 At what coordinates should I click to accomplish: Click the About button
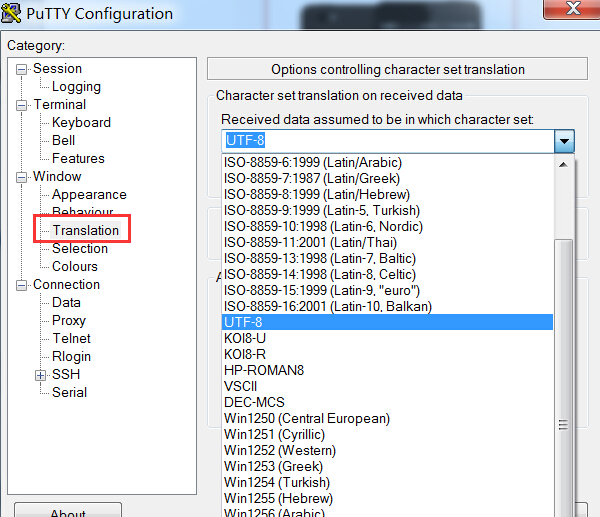point(68,512)
